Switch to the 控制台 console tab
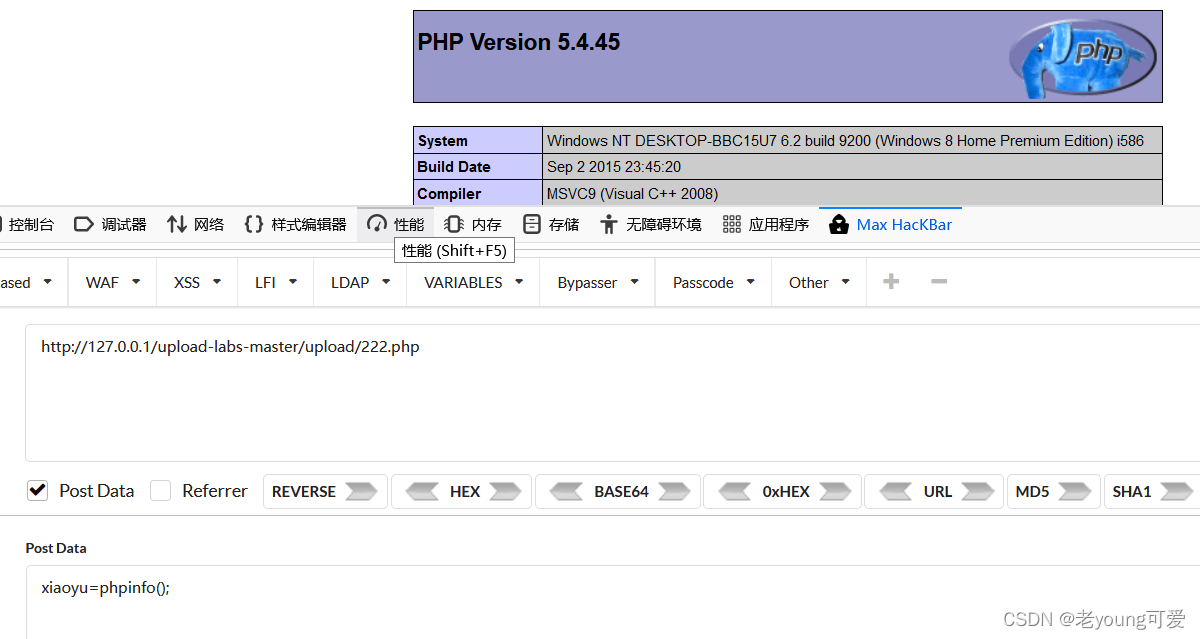 tap(31, 224)
